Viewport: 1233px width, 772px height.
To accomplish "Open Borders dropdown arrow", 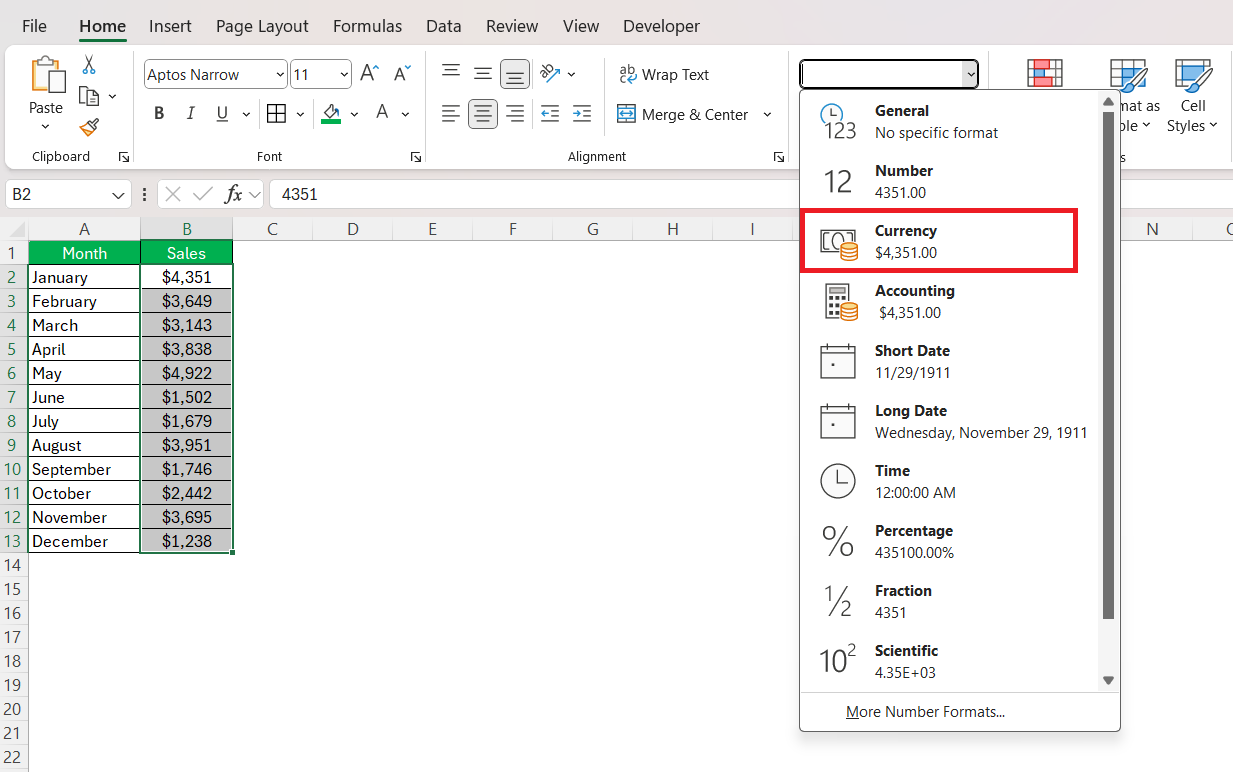I will pos(300,114).
